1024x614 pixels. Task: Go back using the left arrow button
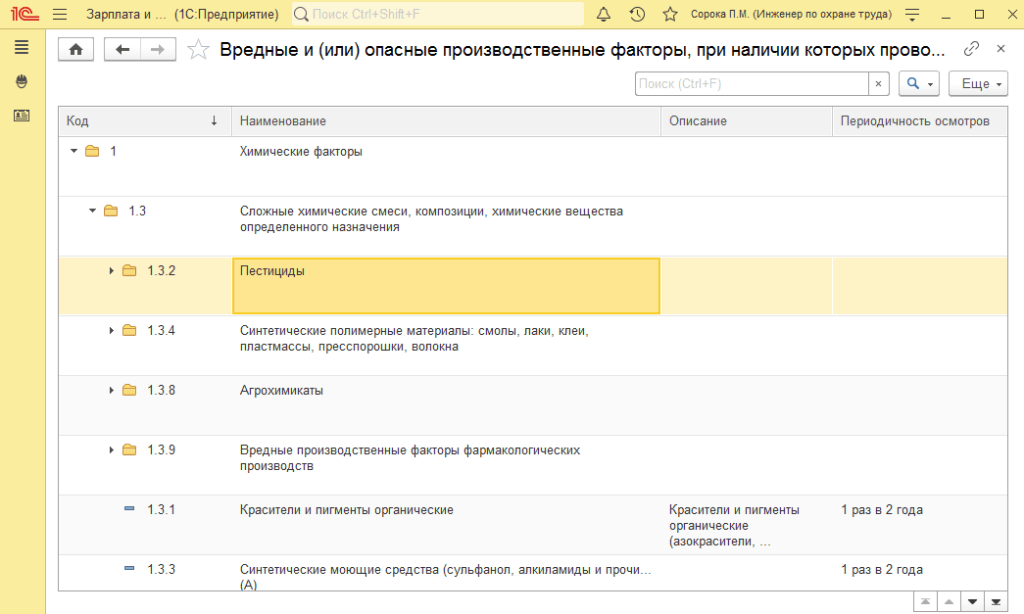point(123,50)
